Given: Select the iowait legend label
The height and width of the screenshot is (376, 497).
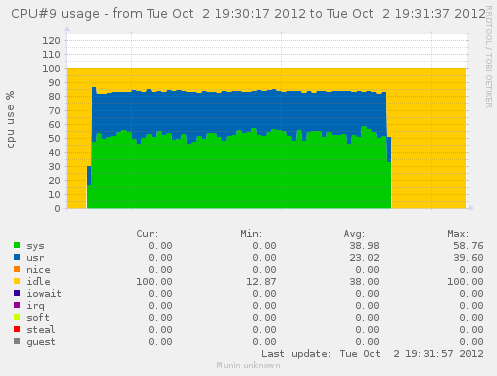Looking at the screenshot, I should tap(44, 294).
